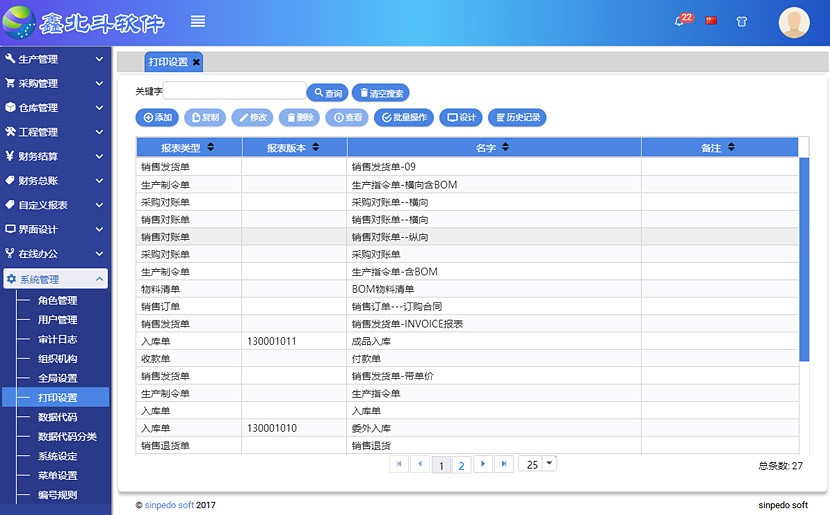Click the 查询 search button

point(327,93)
